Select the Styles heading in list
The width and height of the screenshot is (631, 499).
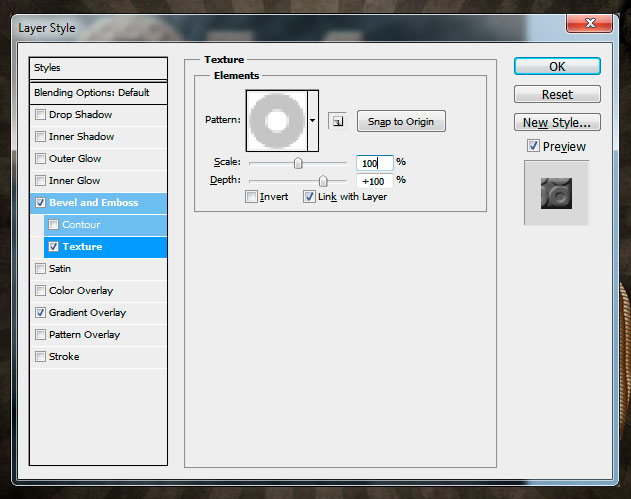pos(98,68)
